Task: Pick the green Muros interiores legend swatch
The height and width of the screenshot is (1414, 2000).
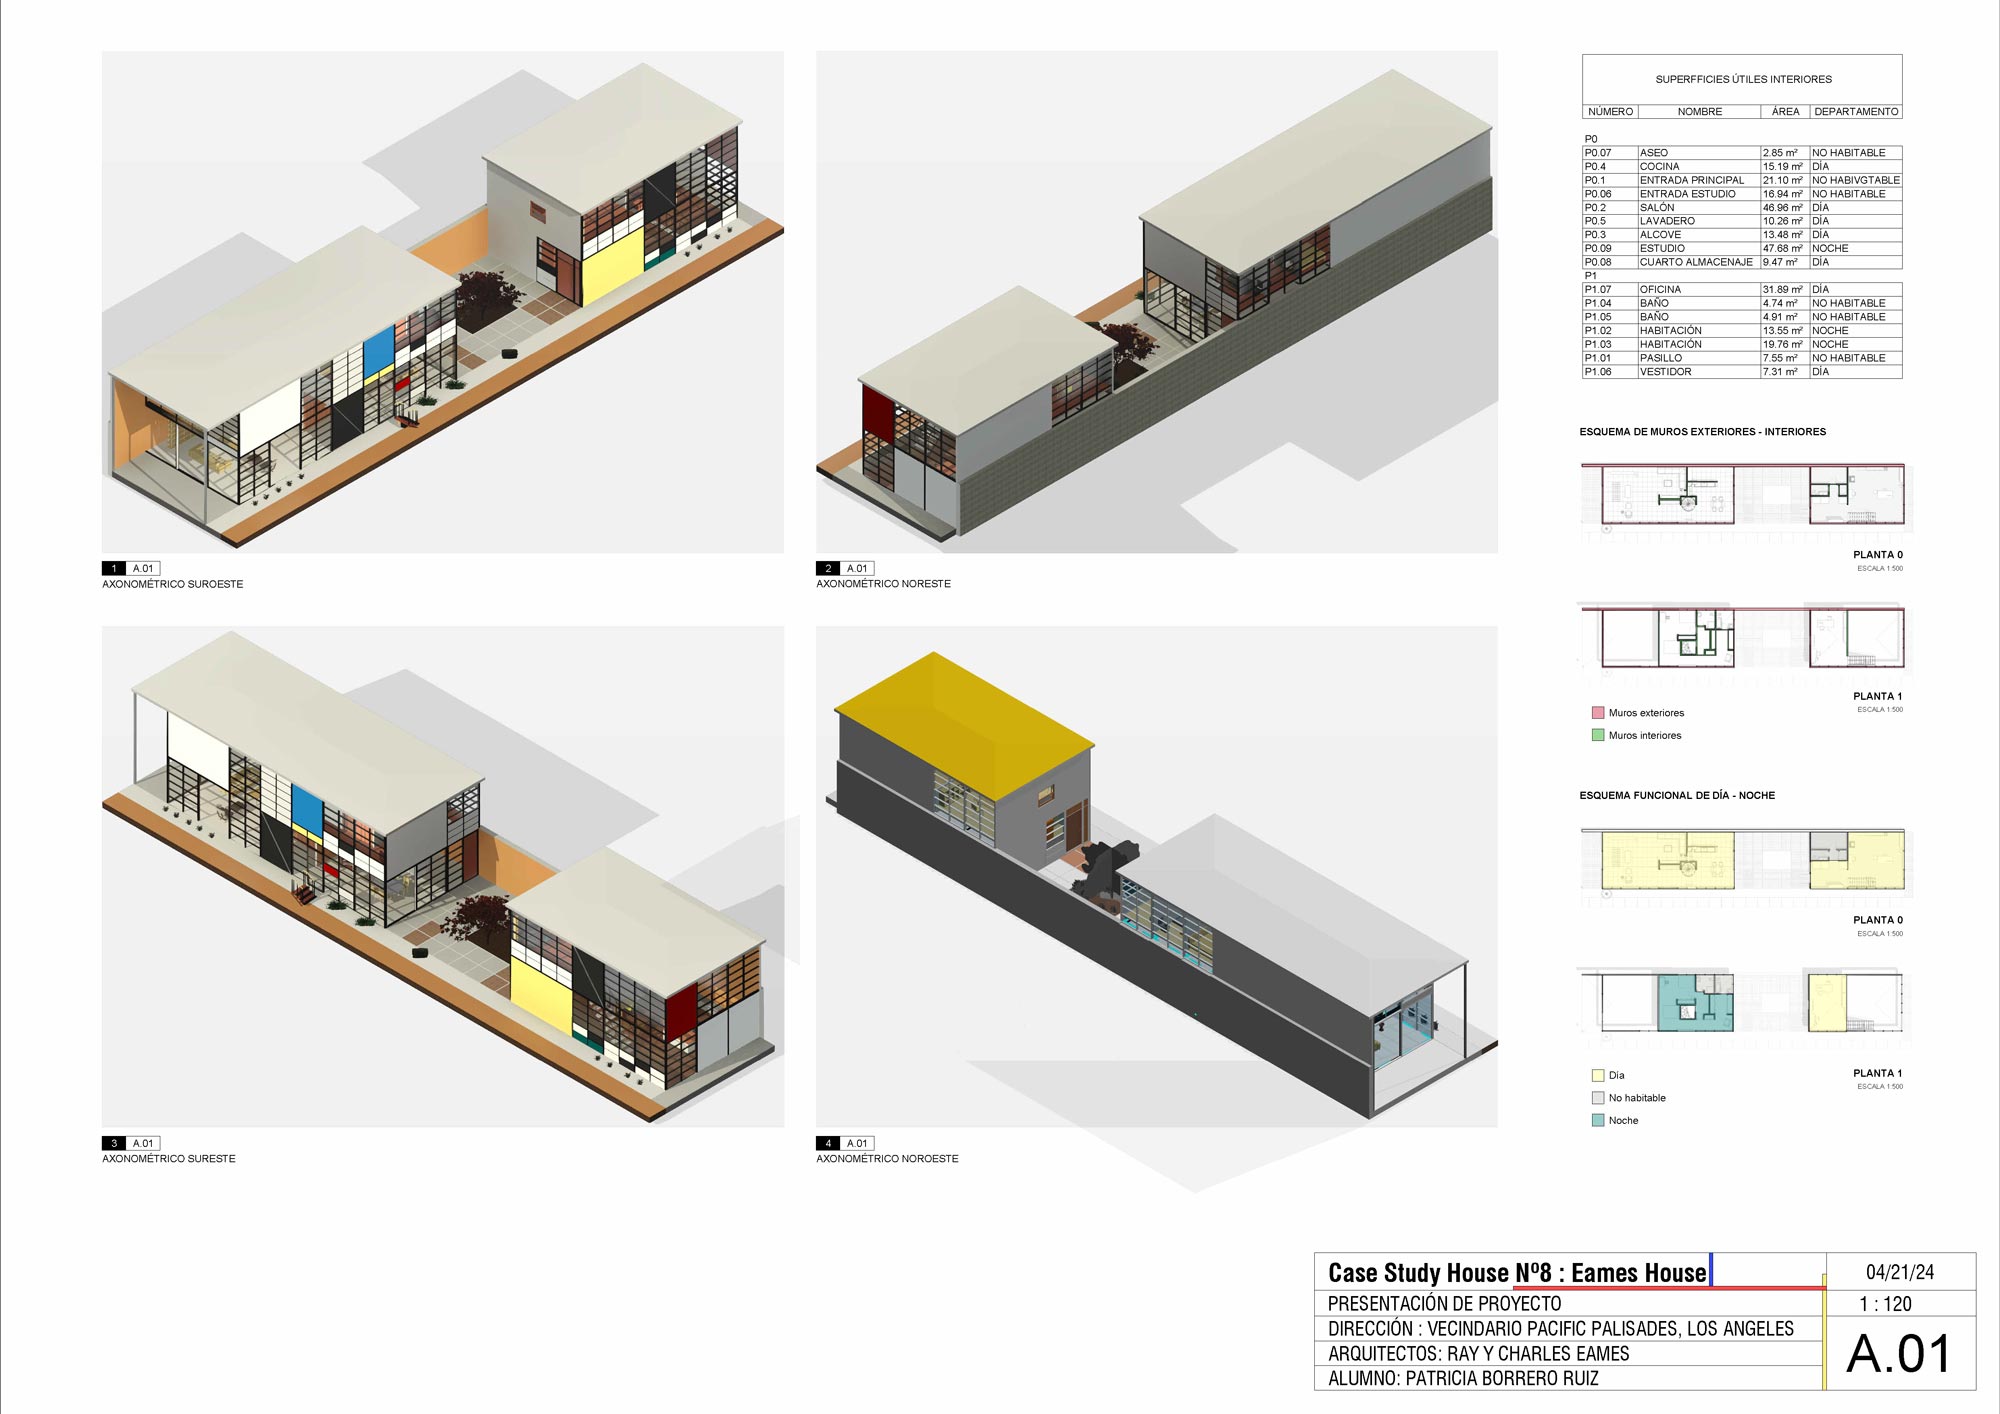Action: (x=1598, y=735)
